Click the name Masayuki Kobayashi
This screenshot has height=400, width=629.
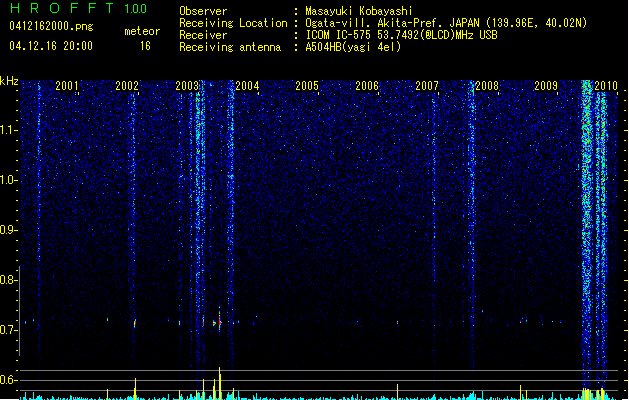click(x=359, y=11)
